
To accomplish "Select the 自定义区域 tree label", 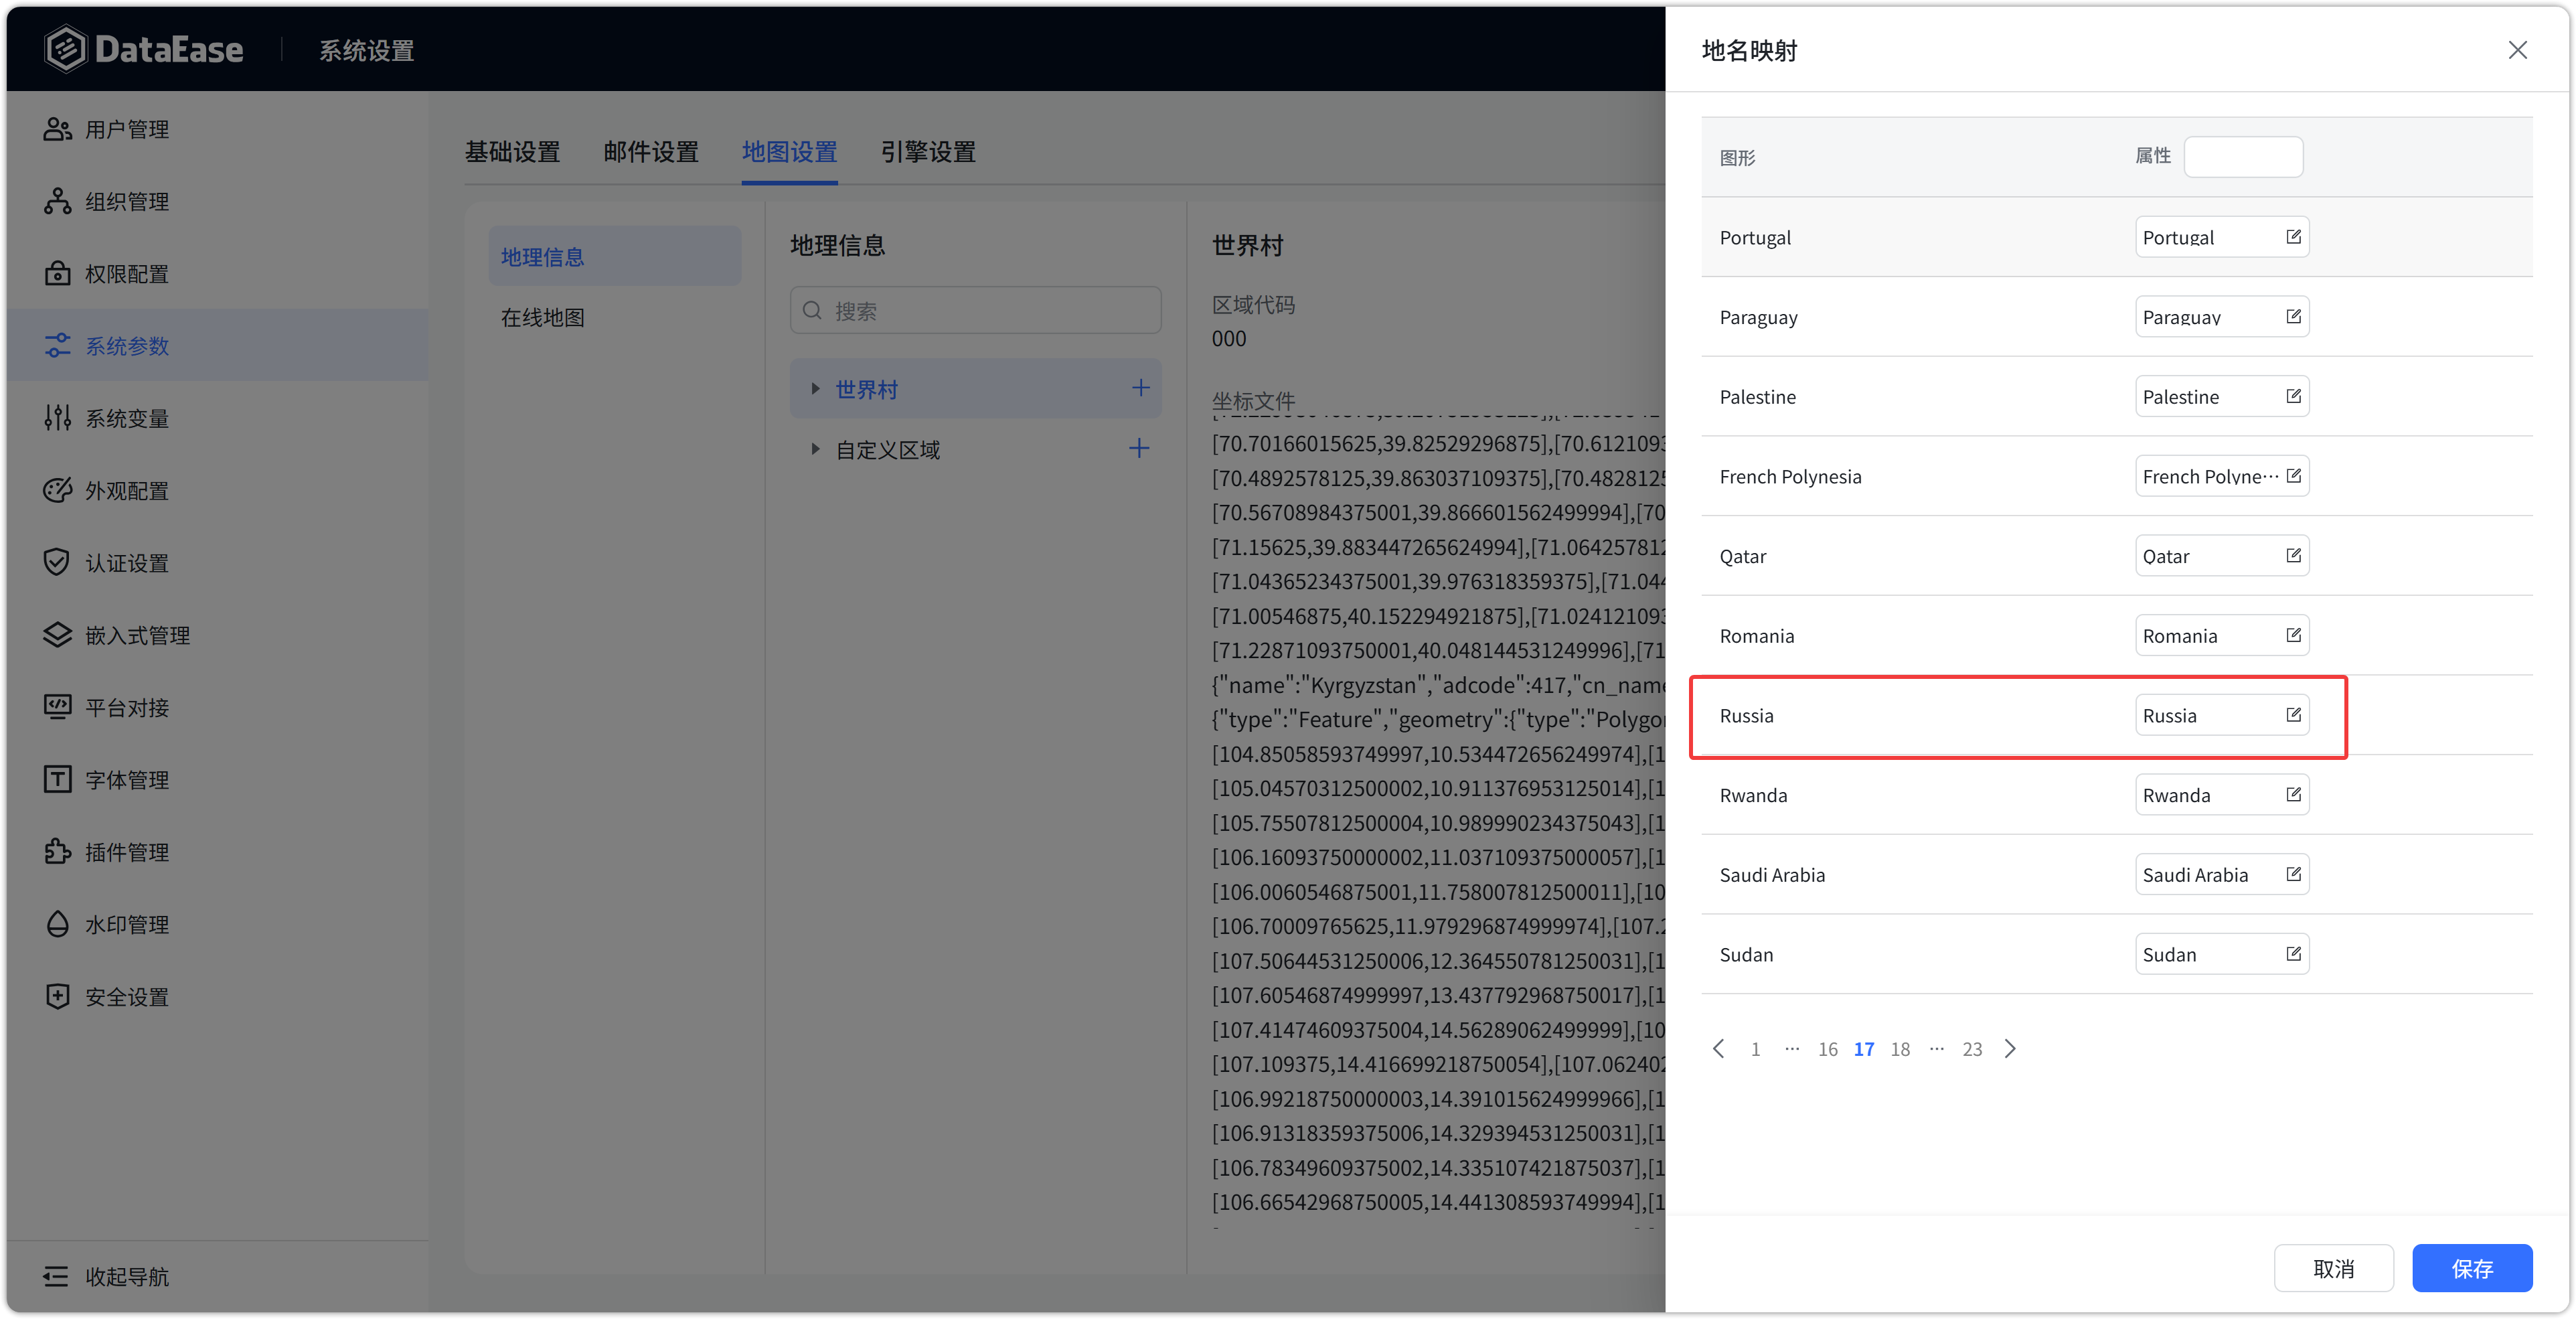I will point(888,450).
